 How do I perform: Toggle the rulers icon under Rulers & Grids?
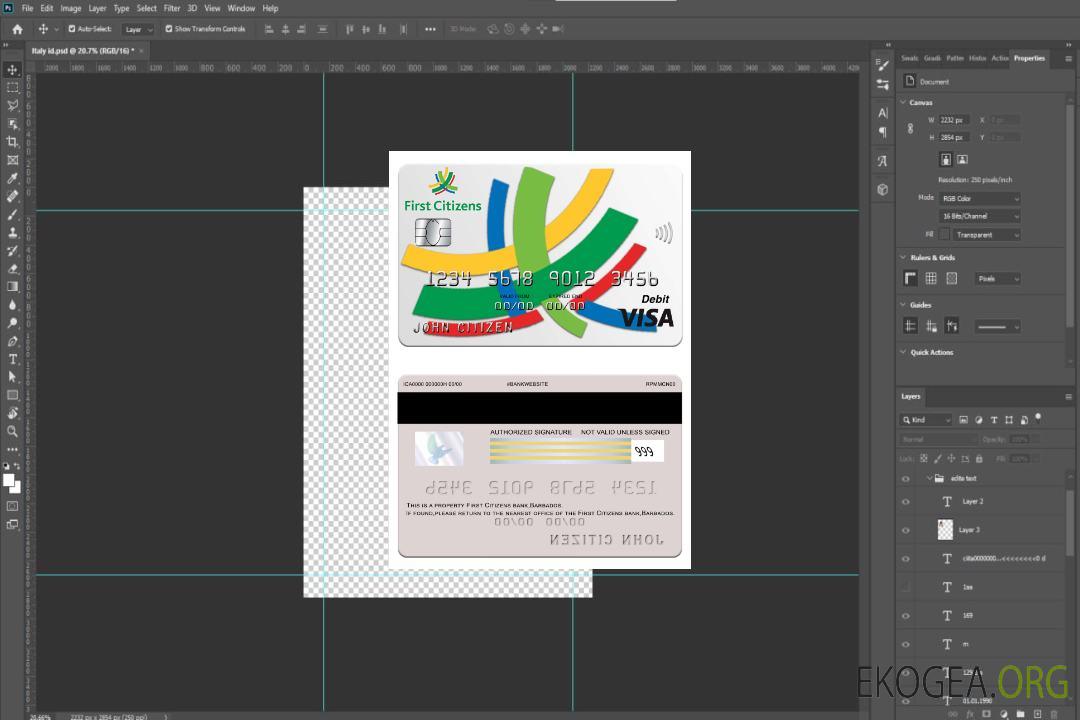(910, 278)
